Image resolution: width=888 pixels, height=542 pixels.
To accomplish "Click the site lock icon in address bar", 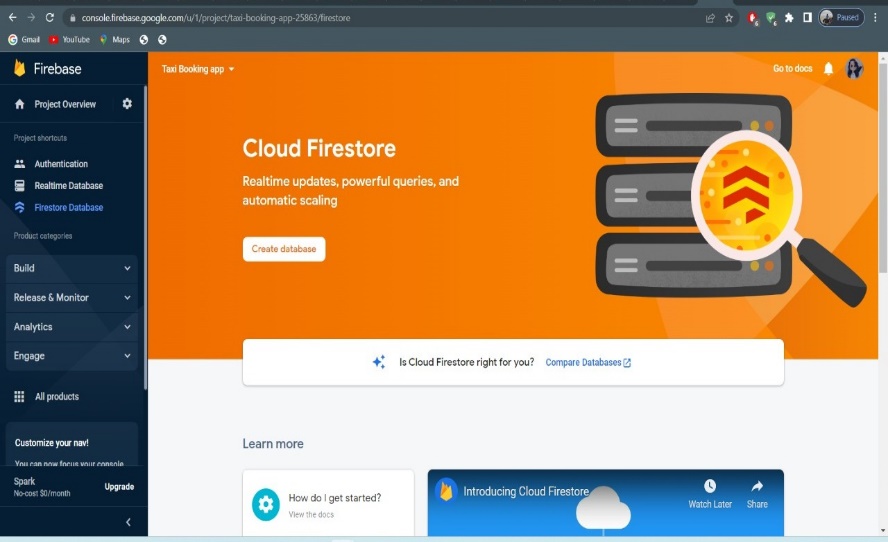I will (72, 18).
